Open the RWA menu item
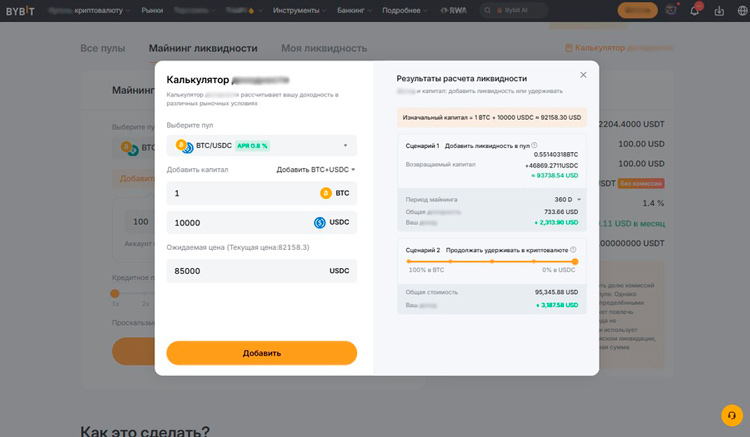The height and width of the screenshot is (437, 750). 453,10
